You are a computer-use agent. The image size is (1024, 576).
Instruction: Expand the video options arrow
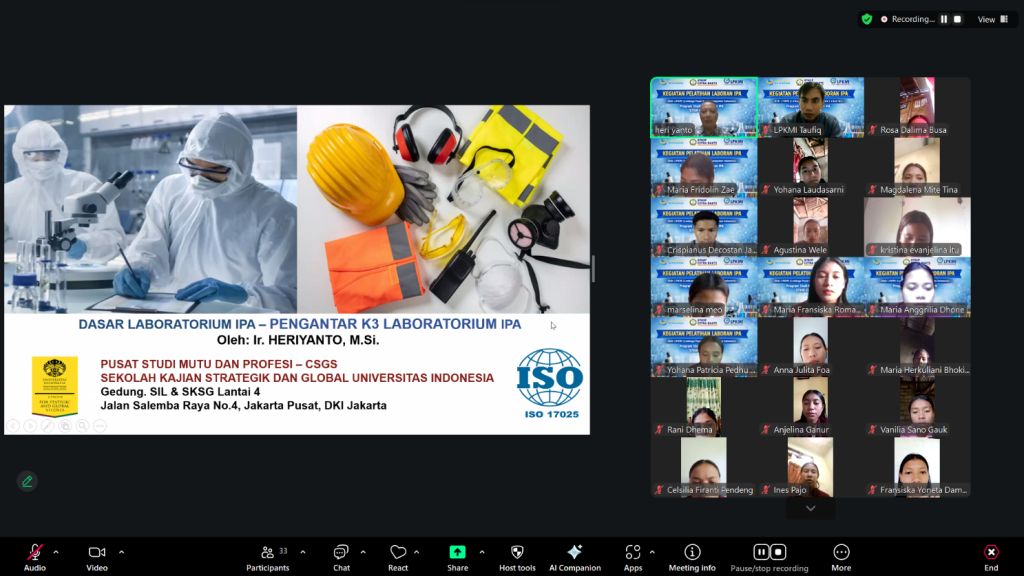[x=121, y=551]
